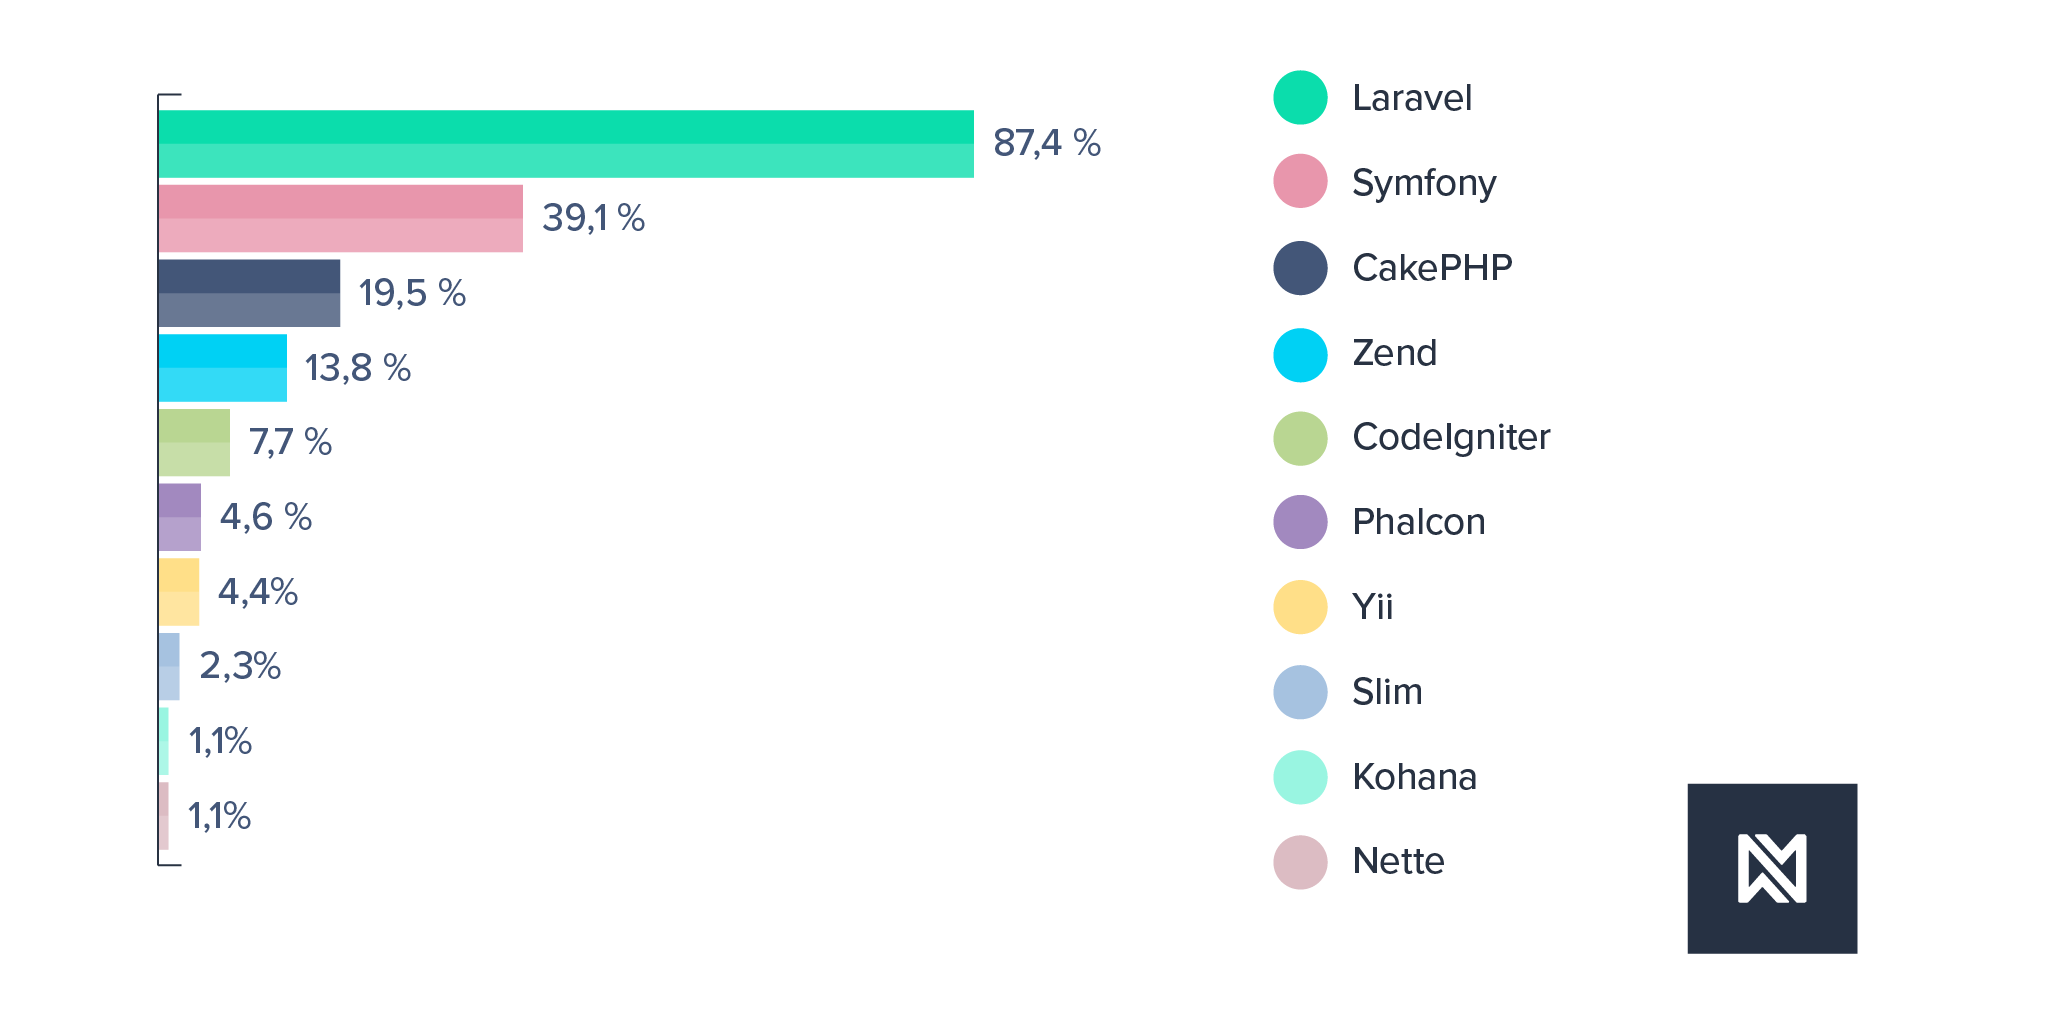Click the Laravel green legend circle
Screen dimensions: 2048x1024
point(1300,98)
